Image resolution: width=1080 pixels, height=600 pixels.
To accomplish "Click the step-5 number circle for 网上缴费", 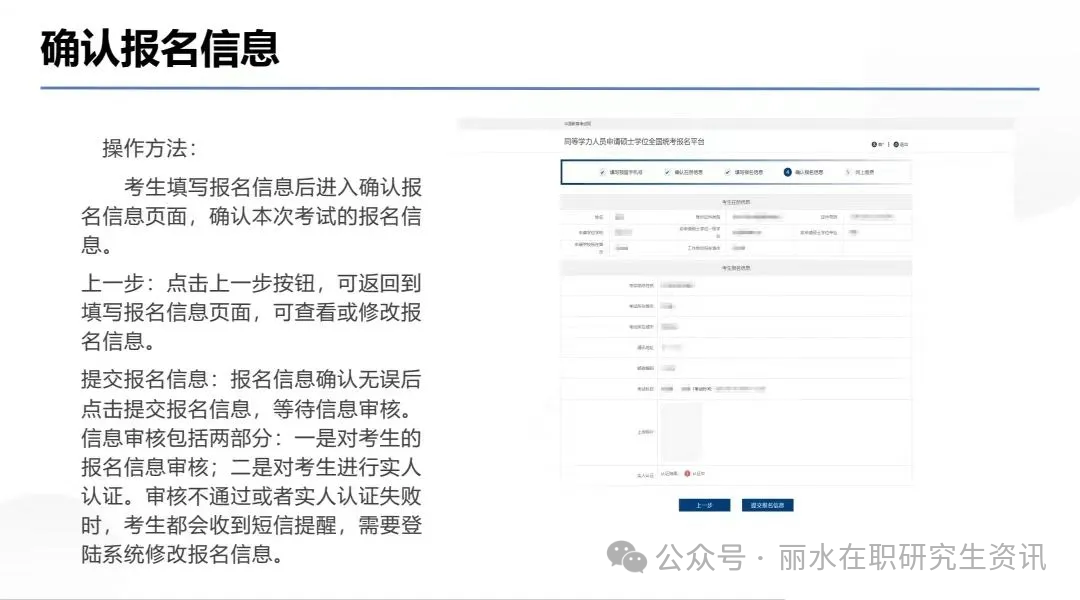I will pos(846,172).
